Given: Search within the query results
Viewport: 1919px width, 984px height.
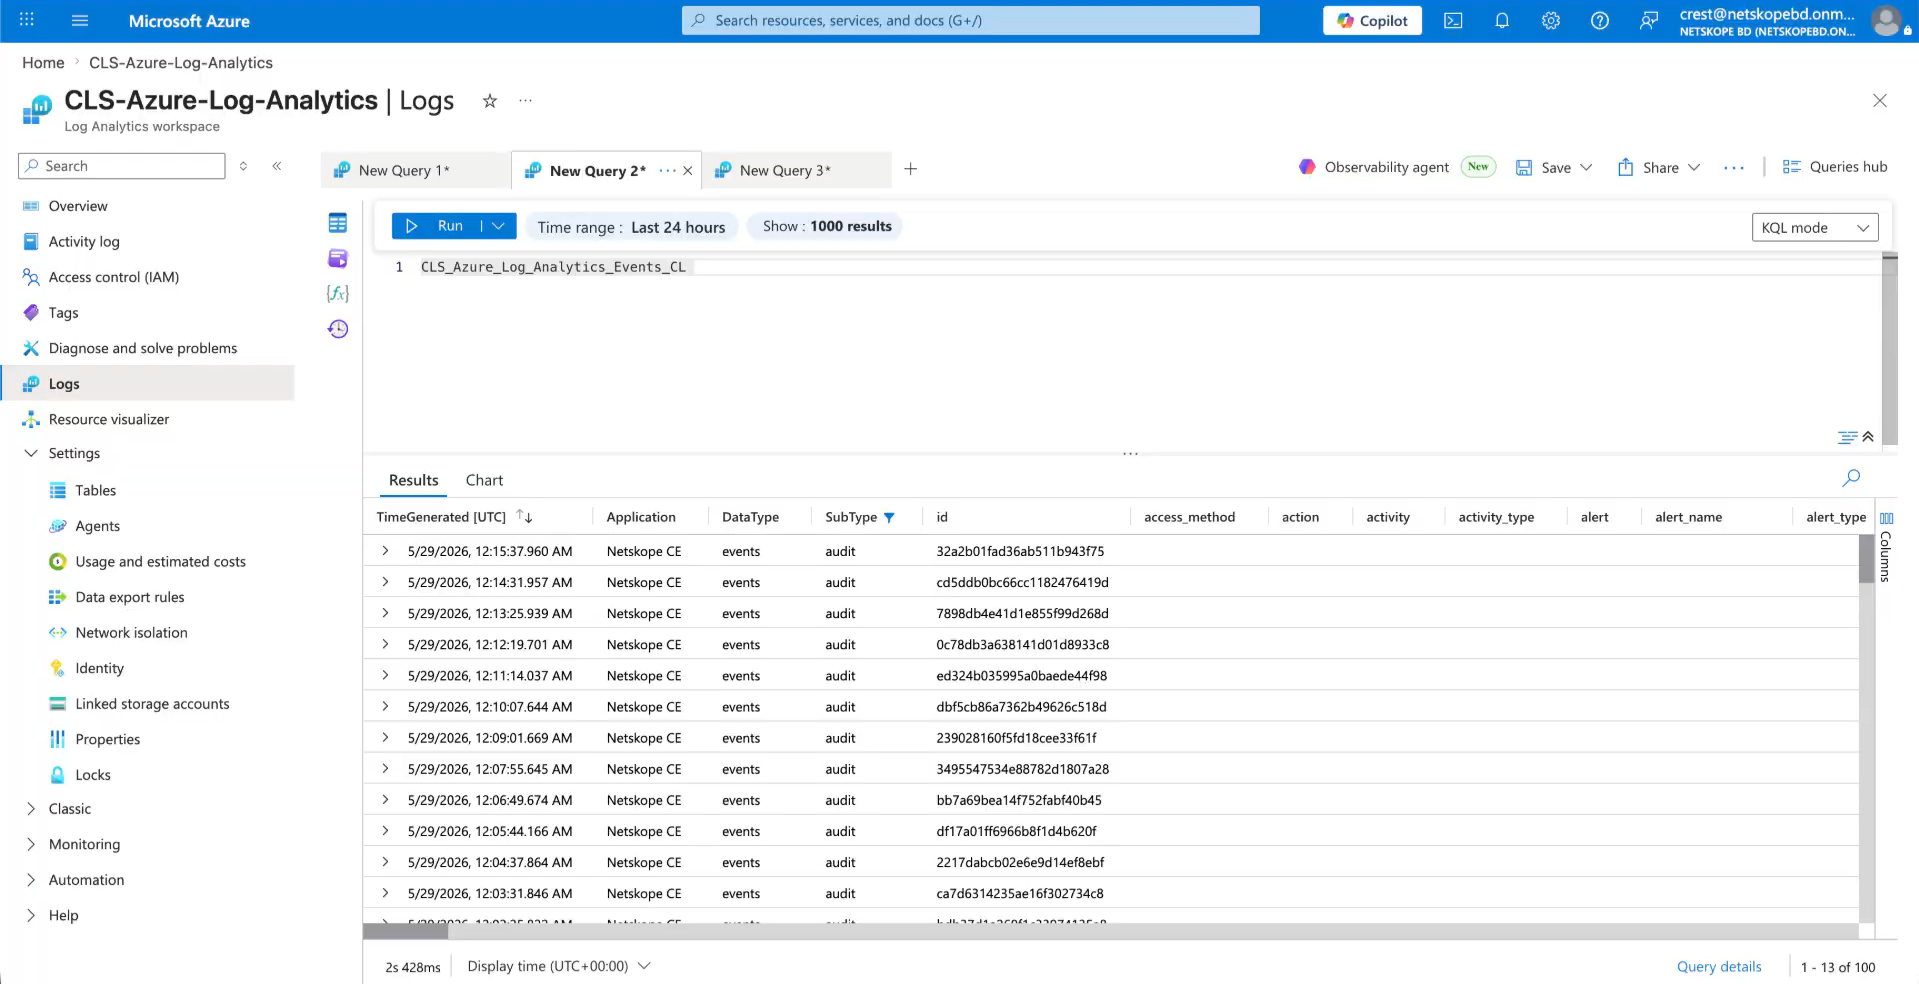Looking at the screenshot, I should point(1851,478).
